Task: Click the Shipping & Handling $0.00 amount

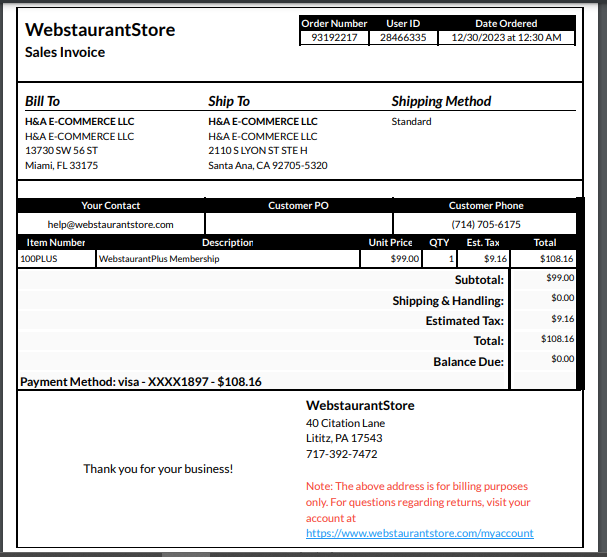Action: point(563,298)
